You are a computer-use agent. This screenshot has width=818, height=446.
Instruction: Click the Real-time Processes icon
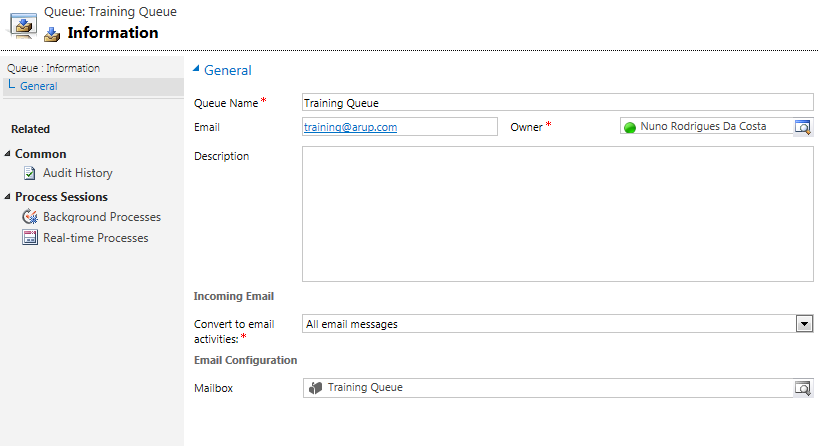(30, 237)
